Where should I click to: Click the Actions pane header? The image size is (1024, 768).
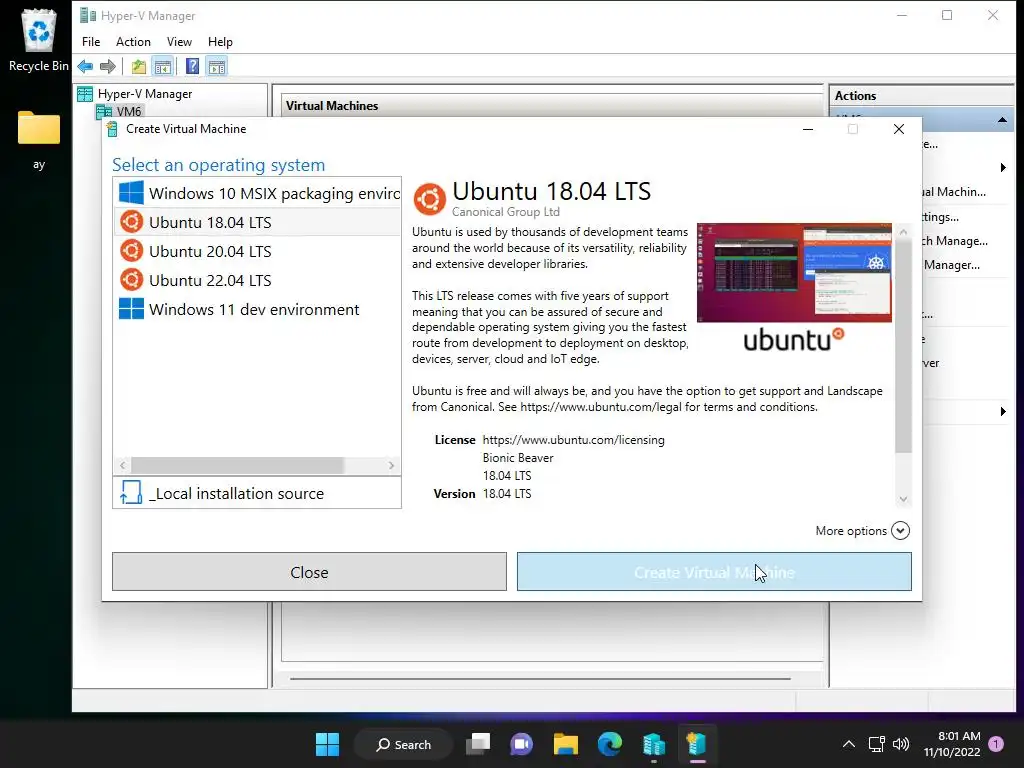point(922,95)
